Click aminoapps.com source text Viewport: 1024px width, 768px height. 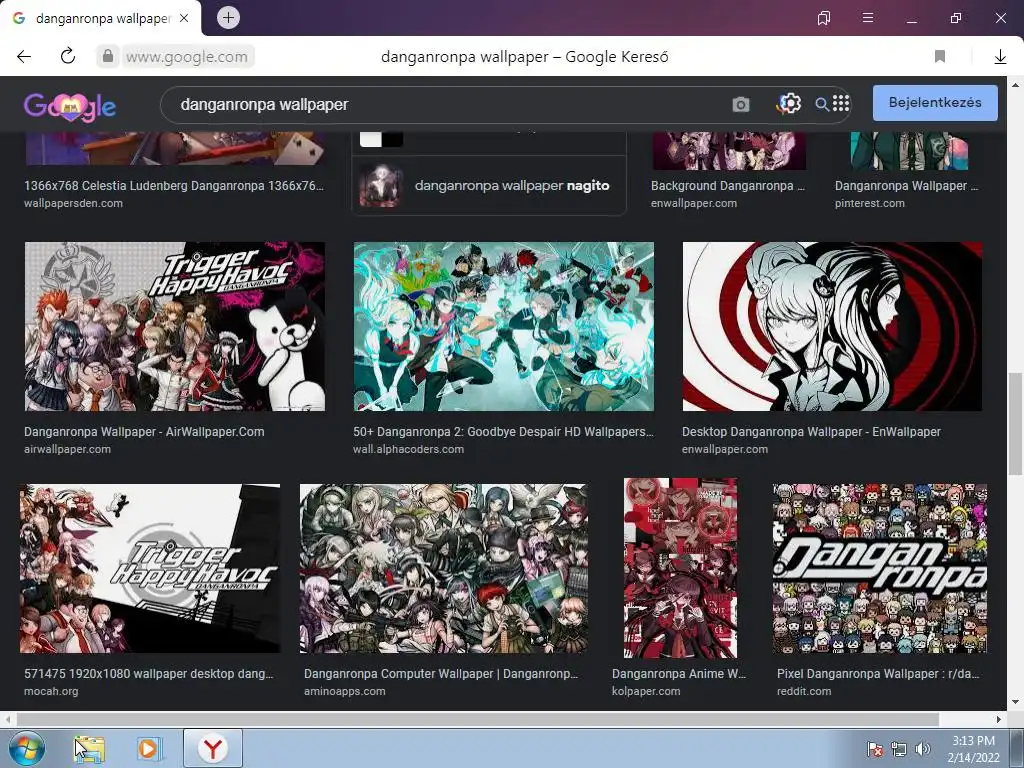(x=344, y=691)
